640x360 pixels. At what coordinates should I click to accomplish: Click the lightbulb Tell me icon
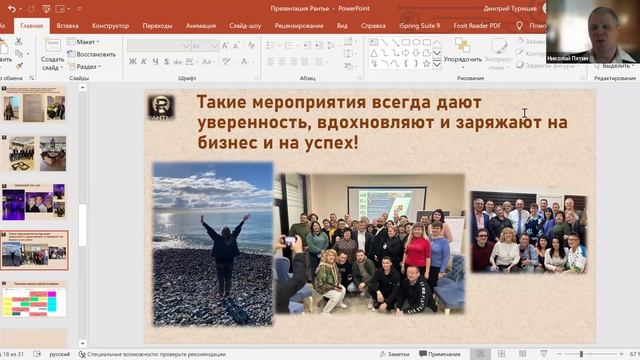519,26
